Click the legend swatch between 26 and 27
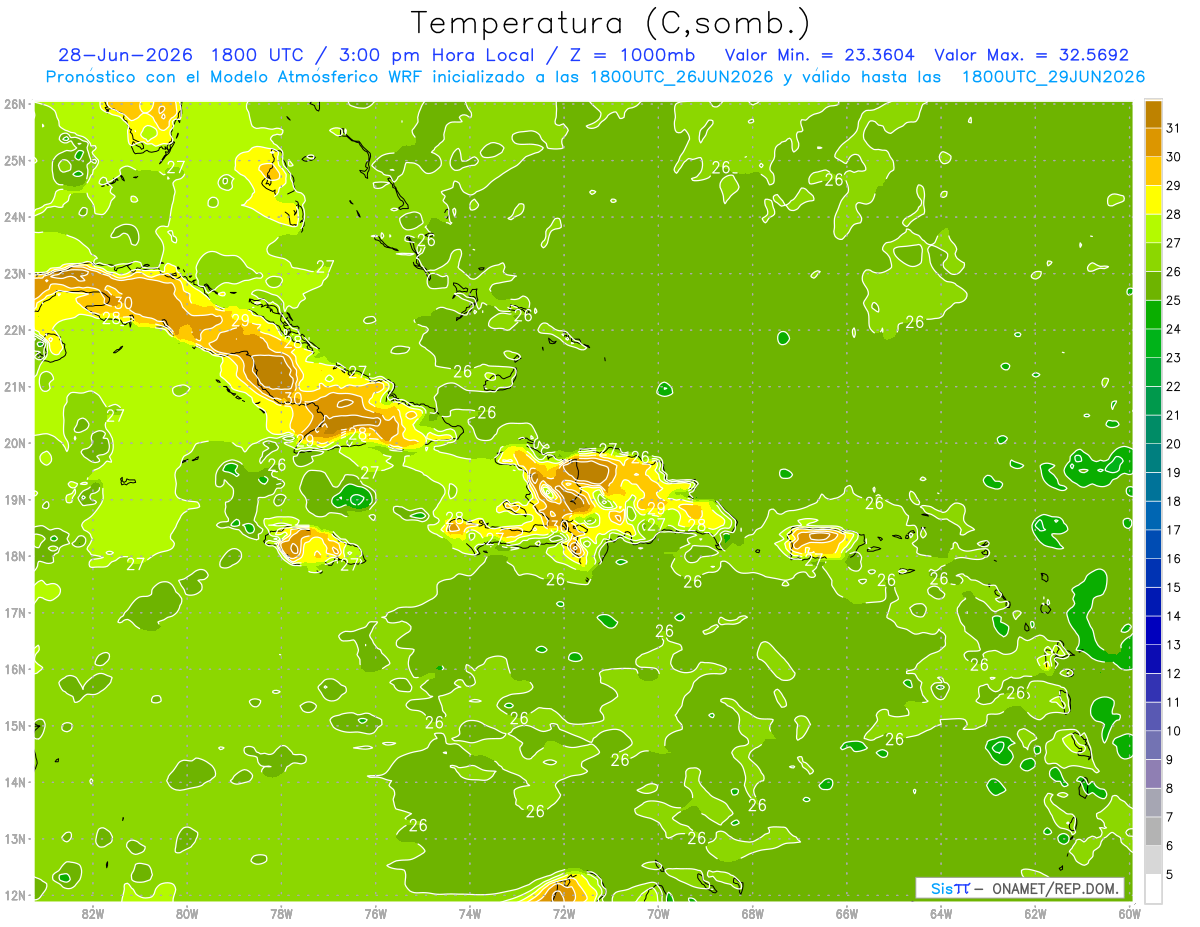This screenshot has width=1200, height=927. 1153,257
